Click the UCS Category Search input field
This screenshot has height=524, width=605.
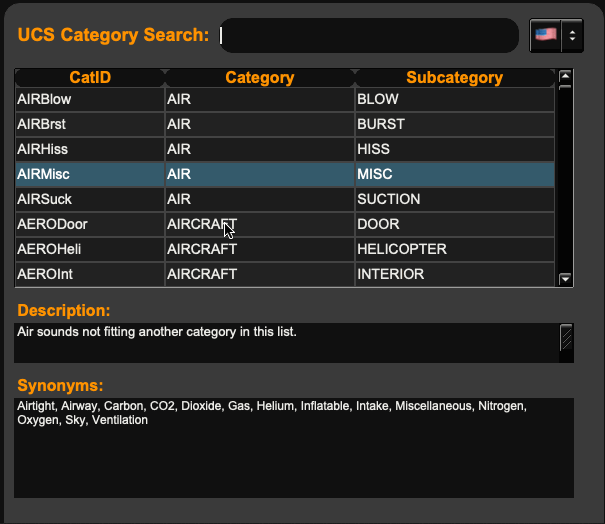coord(370,36)
